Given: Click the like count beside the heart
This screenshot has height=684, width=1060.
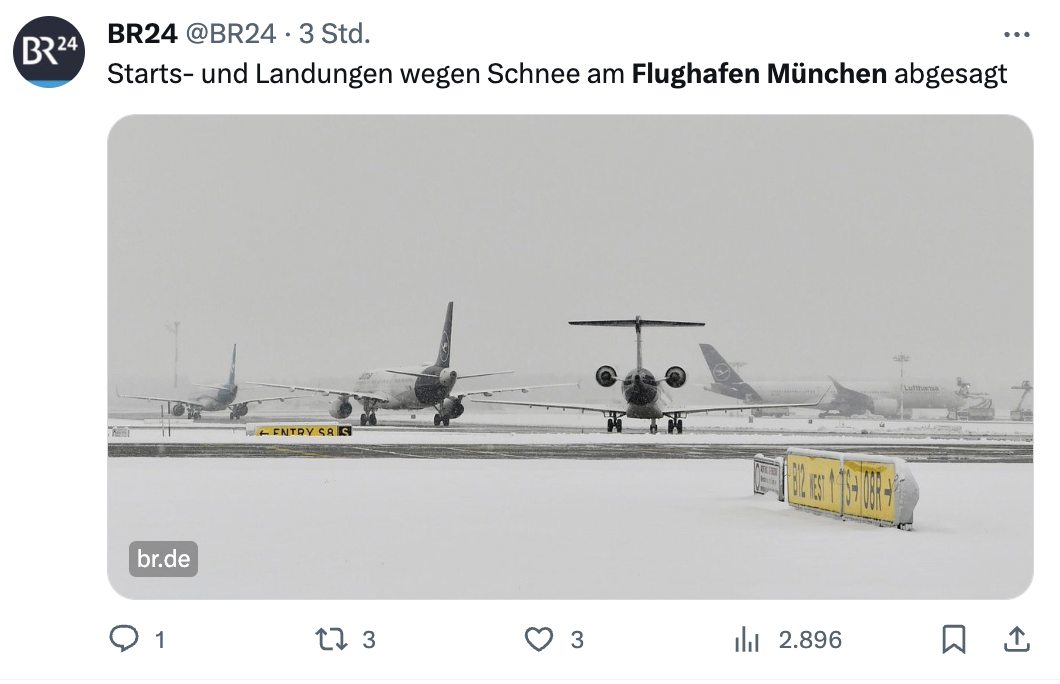Looking at the screenshot, I should (577, 639).
